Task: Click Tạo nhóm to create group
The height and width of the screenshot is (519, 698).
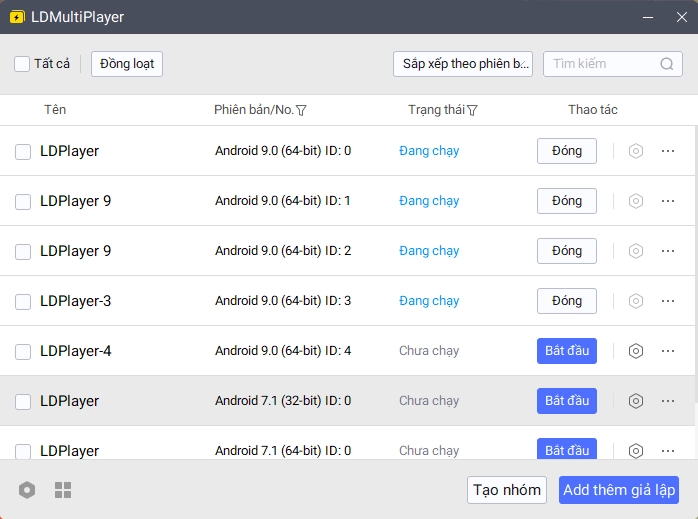Action: [x=507, y=490]
